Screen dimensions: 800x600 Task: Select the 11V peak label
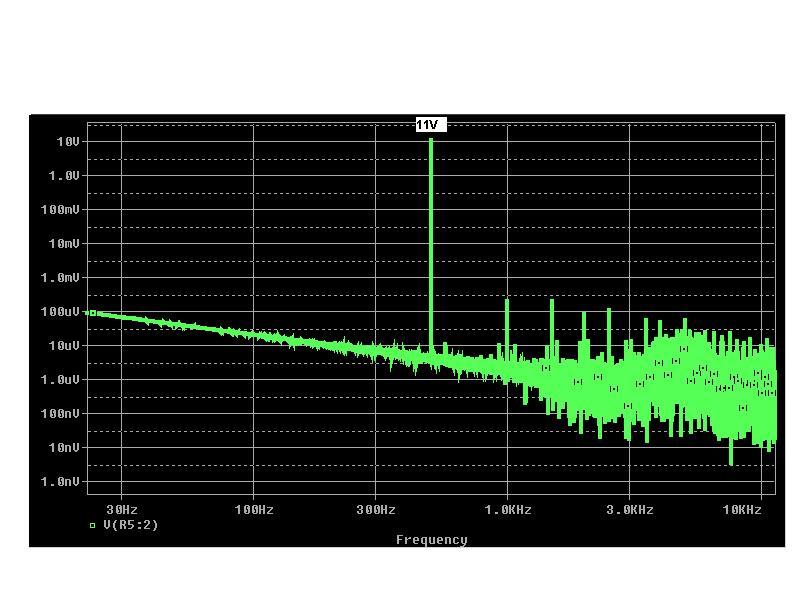pos(431,124)
